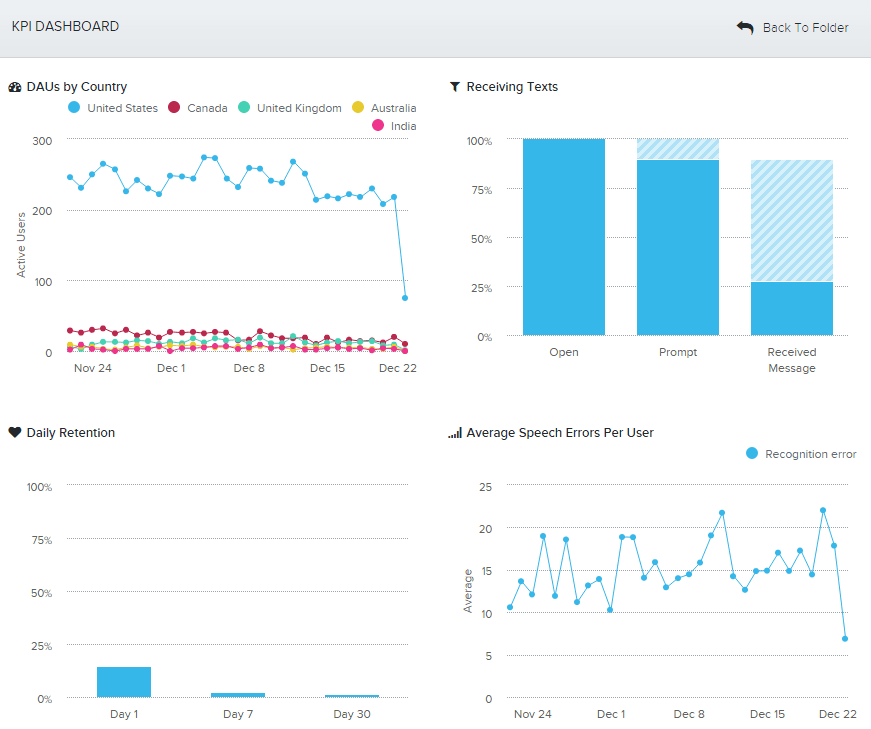Click the heart icon next to Daily Retention

[x=14, y=433]
